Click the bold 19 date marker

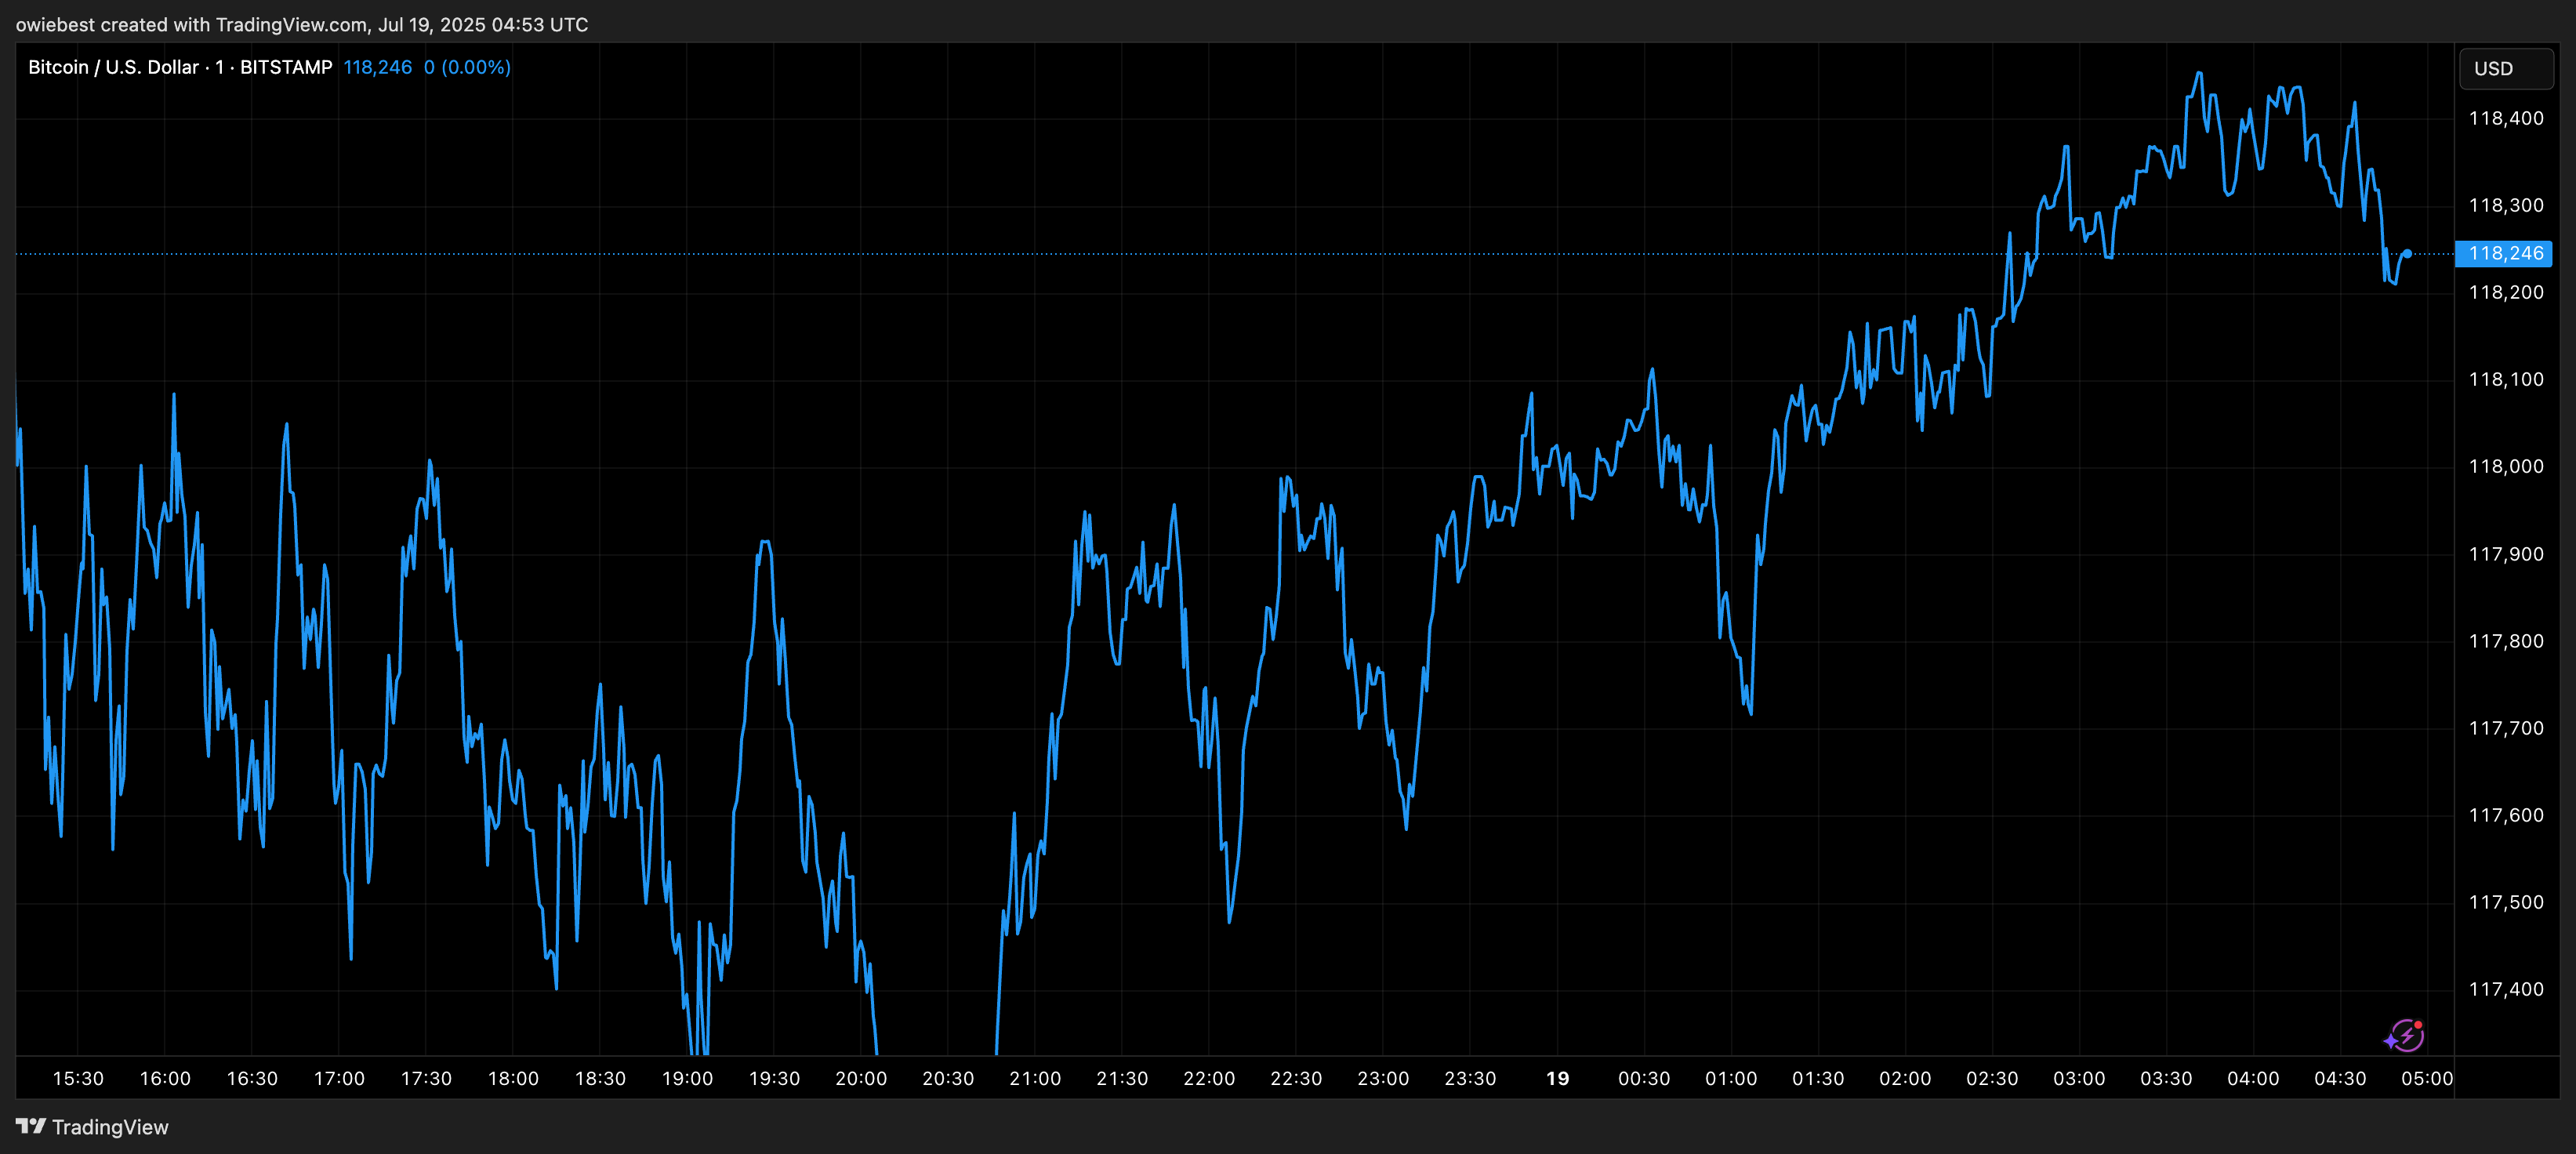[x=1557, y=1079]
